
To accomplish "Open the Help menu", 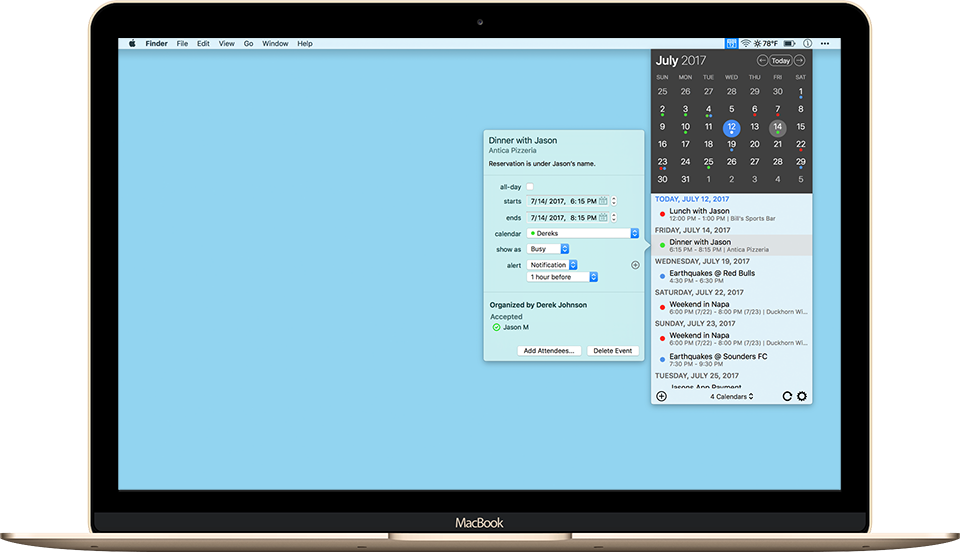I will (305, 43).
